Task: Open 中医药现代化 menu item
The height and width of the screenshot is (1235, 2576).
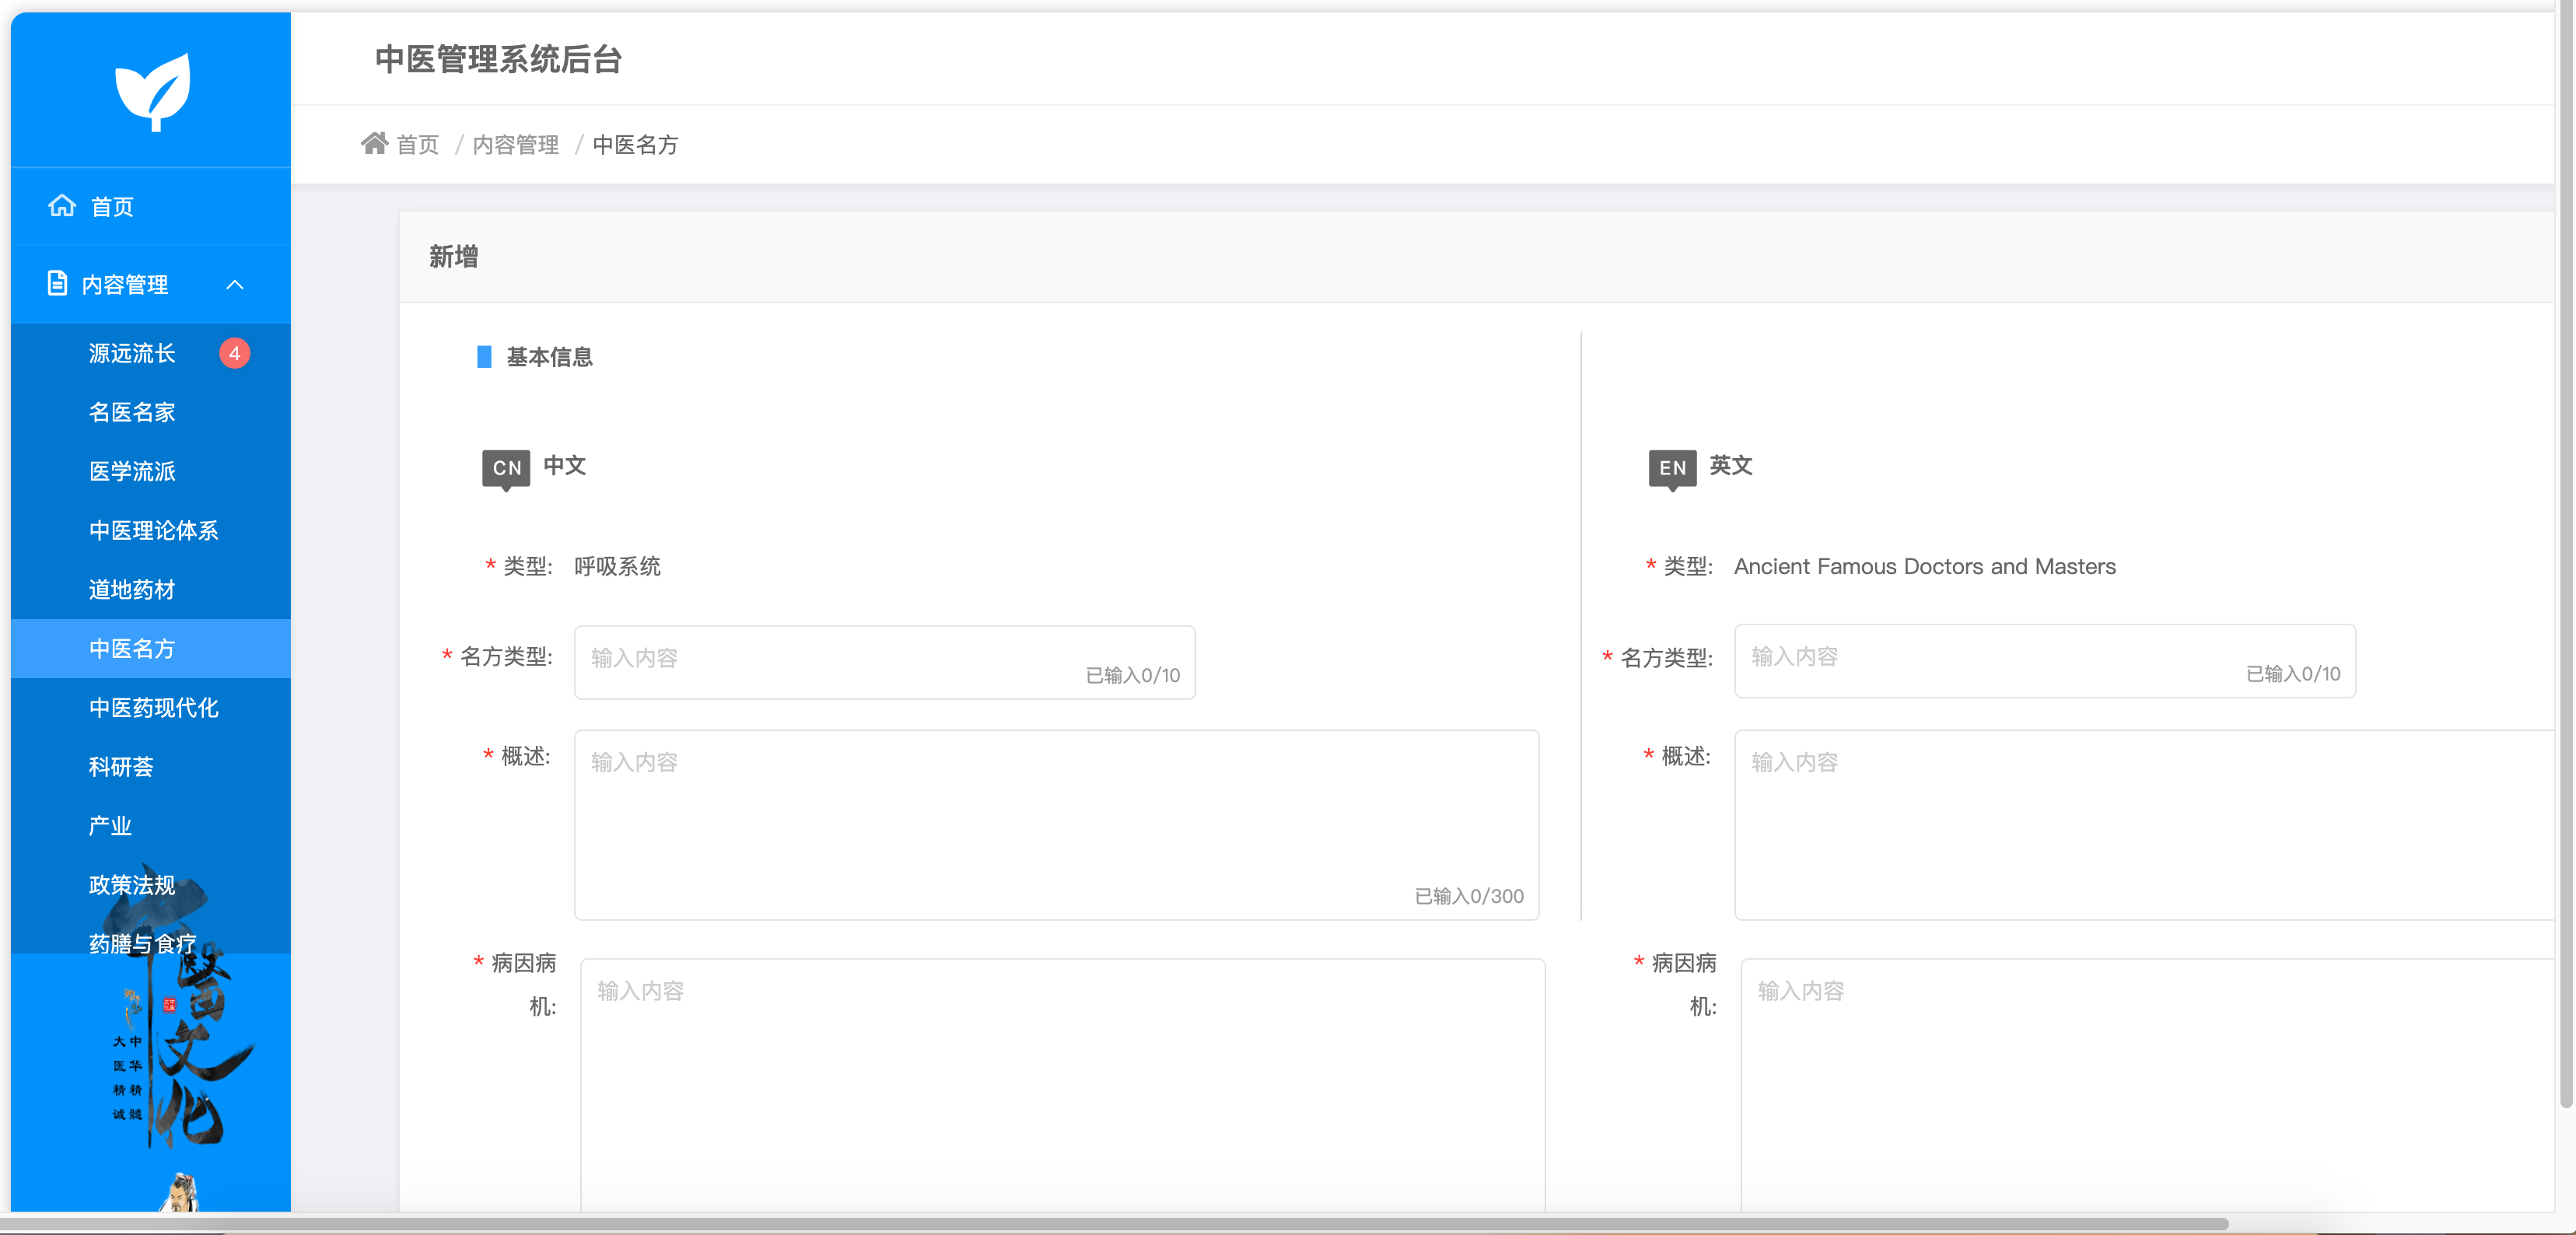Action: [x=150, y=707]
